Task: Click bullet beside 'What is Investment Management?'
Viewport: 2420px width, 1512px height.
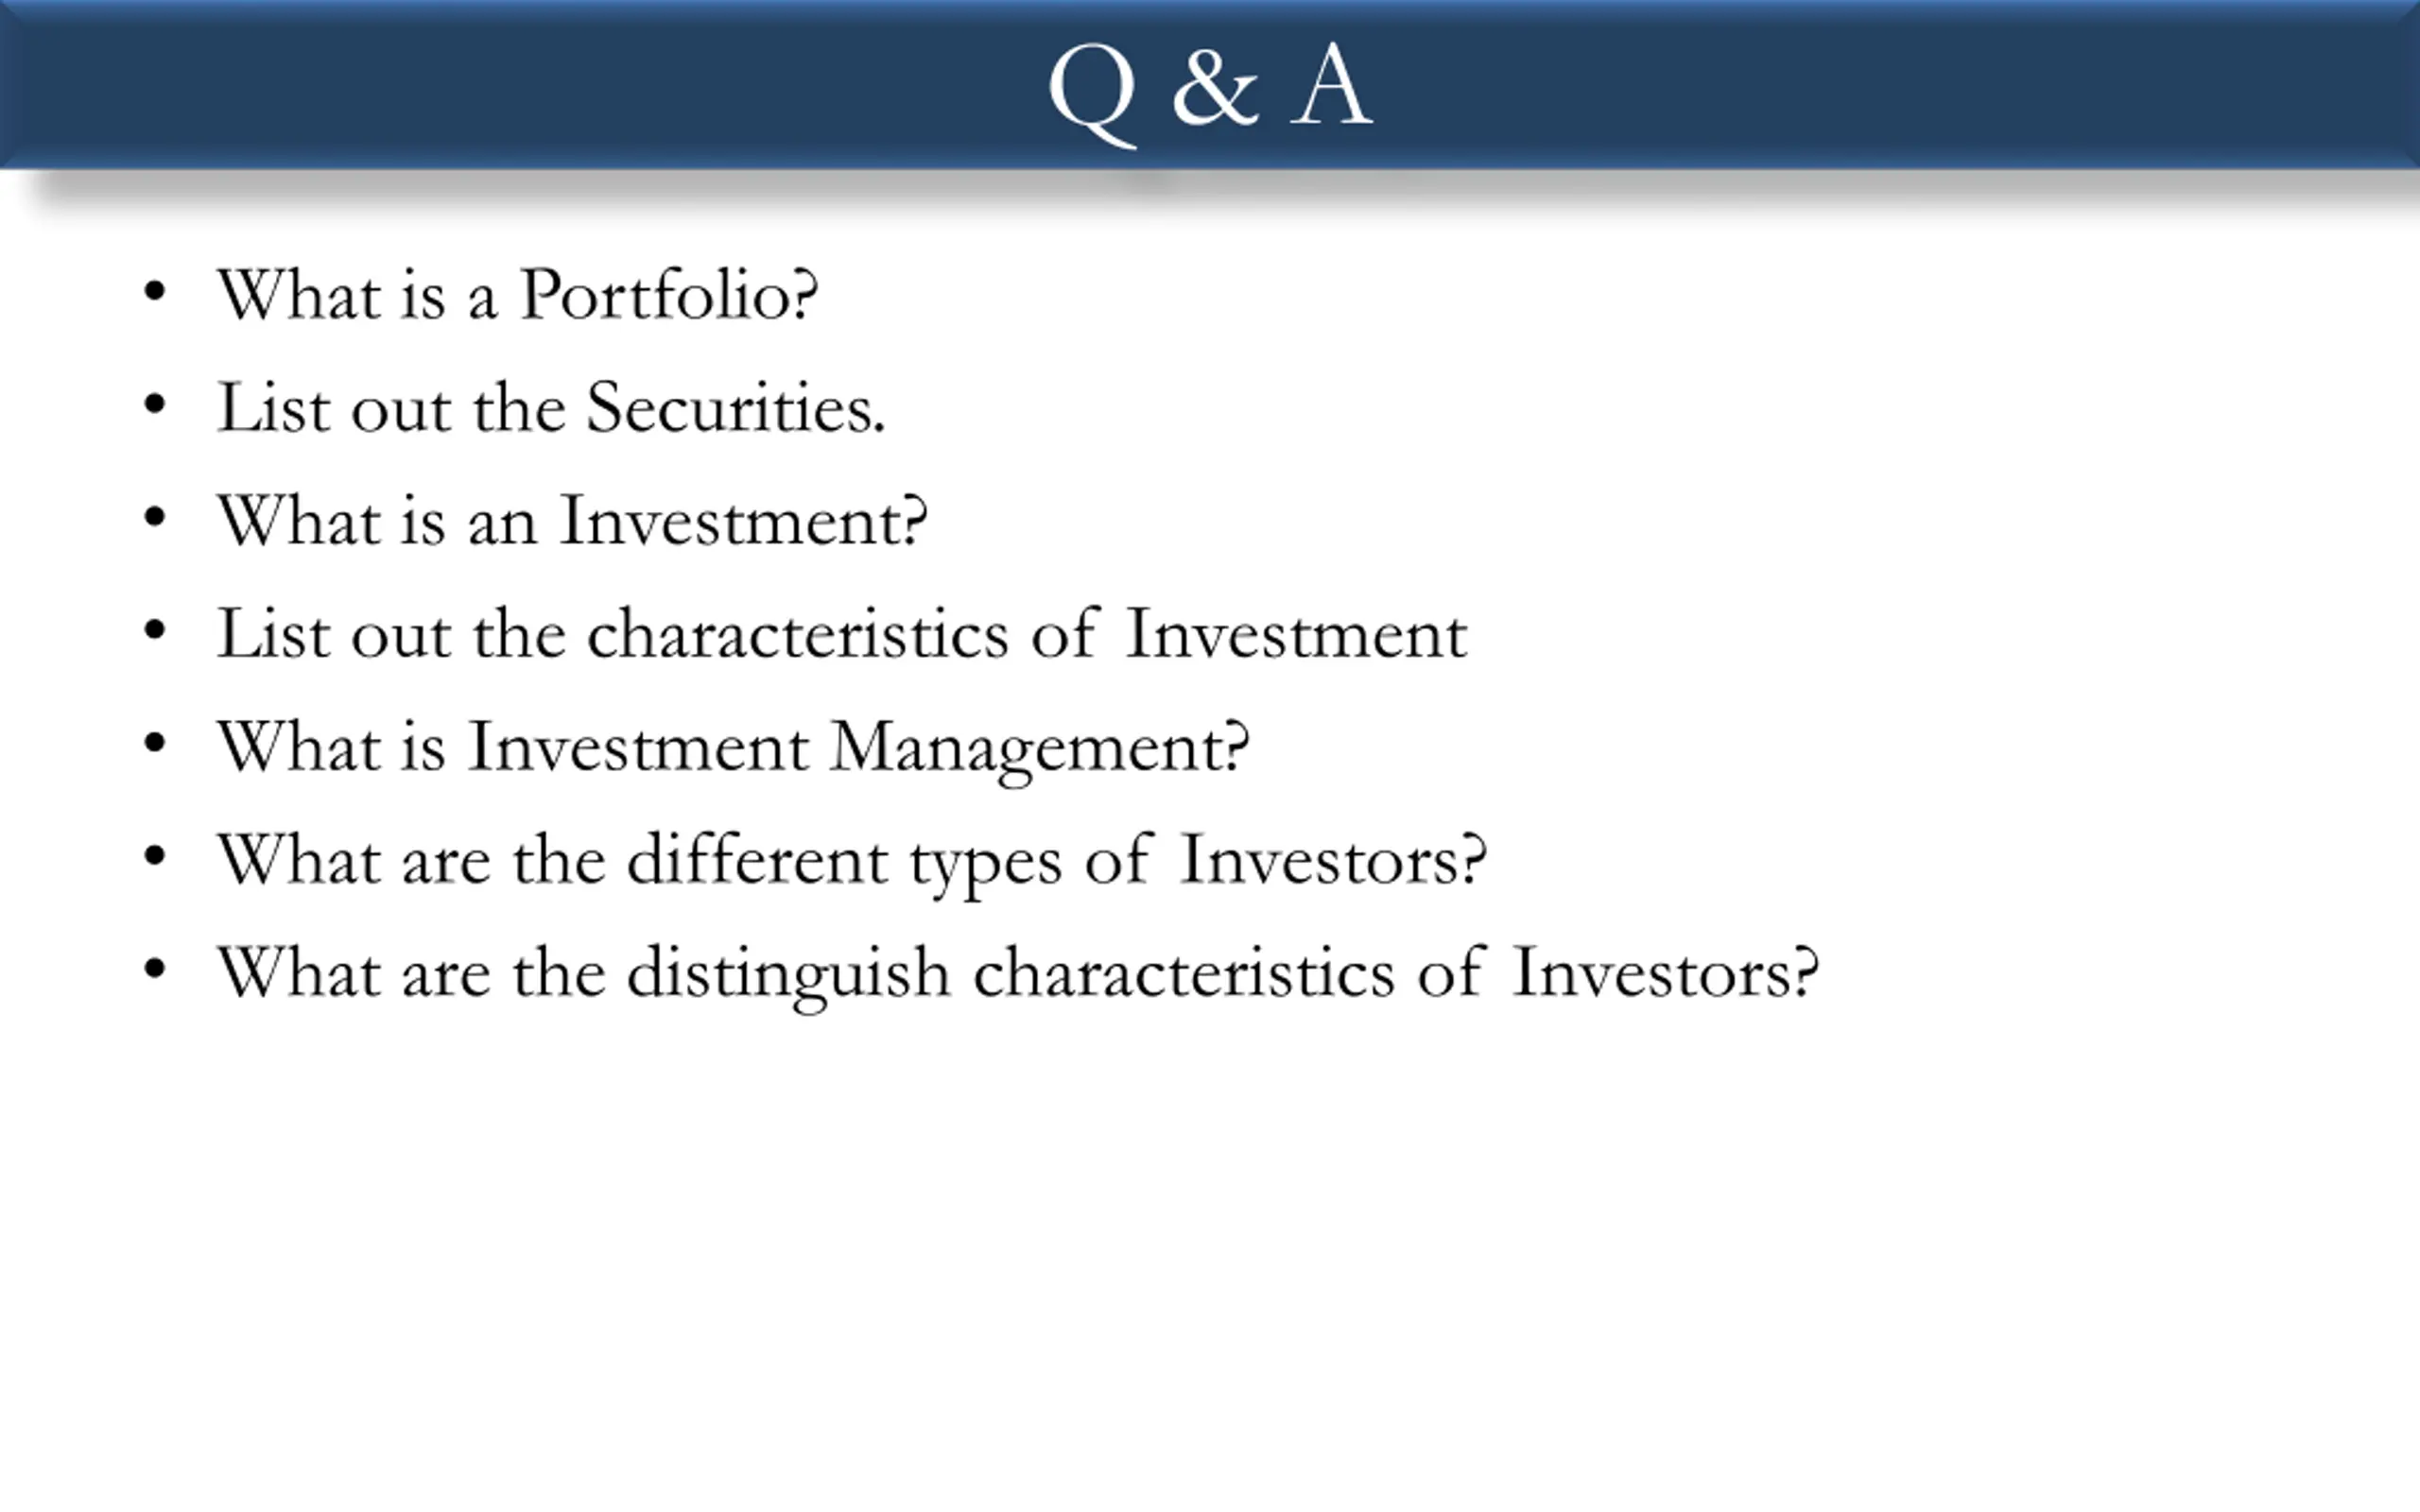Action: click(154, 744)
